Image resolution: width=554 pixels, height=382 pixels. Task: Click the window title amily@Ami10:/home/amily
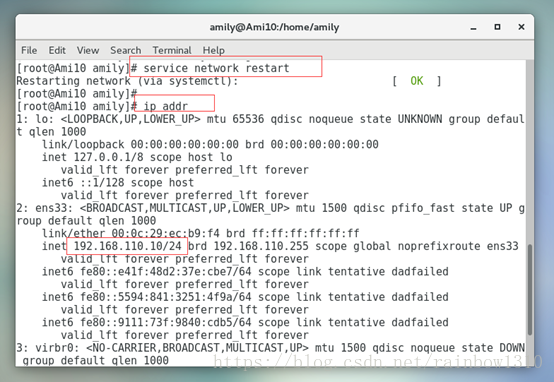click(275, 27)
